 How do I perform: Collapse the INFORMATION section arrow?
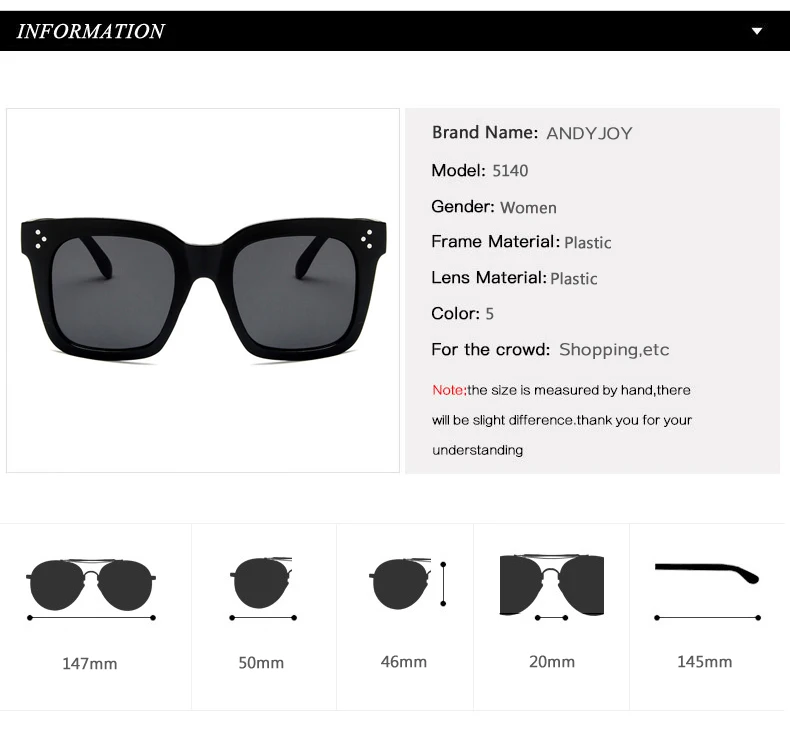pos(757,31)
